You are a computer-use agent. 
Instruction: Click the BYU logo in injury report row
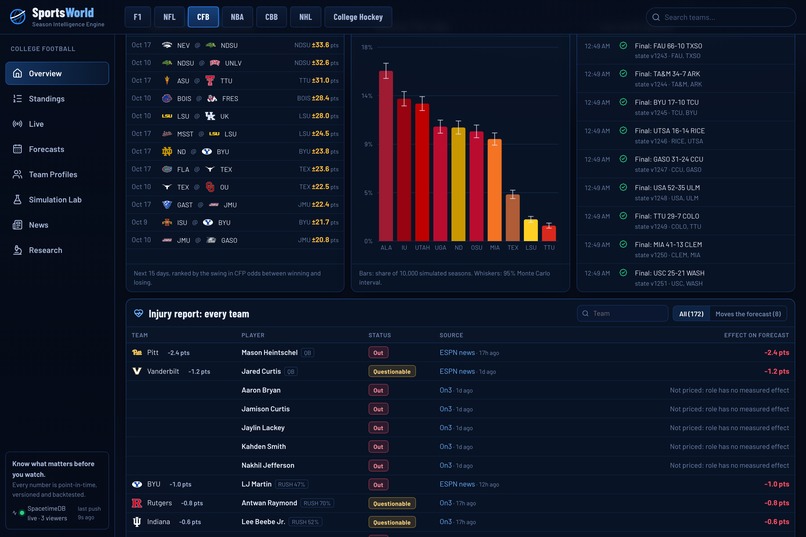point(137,484)
